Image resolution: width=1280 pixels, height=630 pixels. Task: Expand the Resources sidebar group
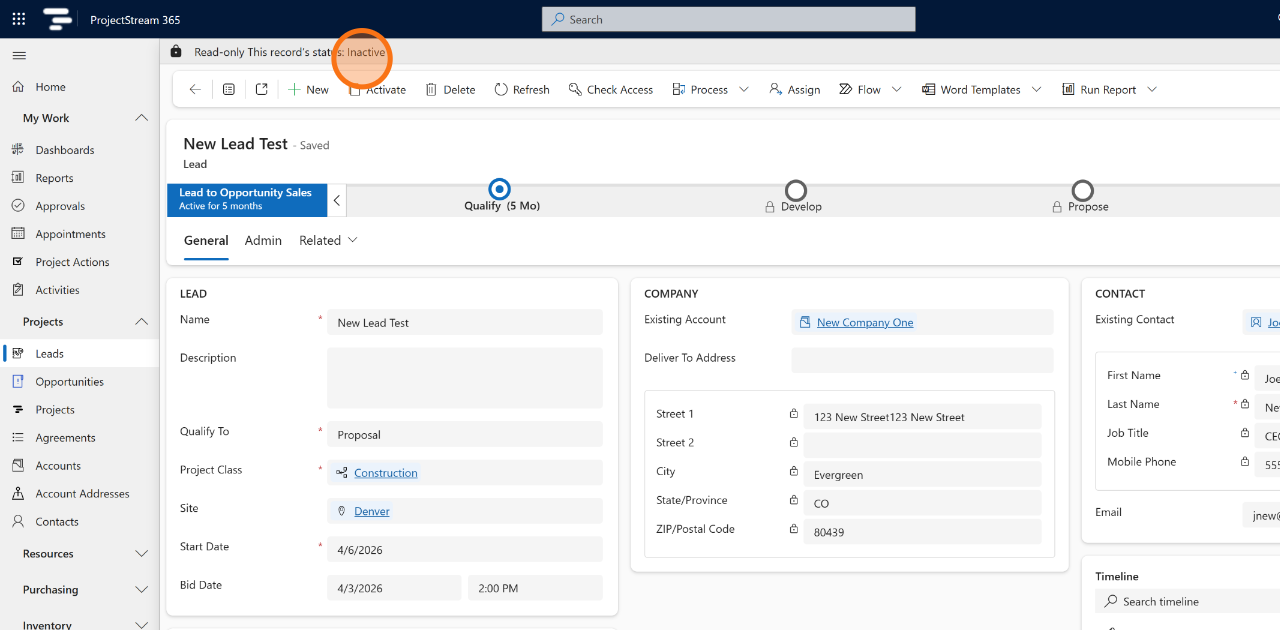click(x=141, y=554)
